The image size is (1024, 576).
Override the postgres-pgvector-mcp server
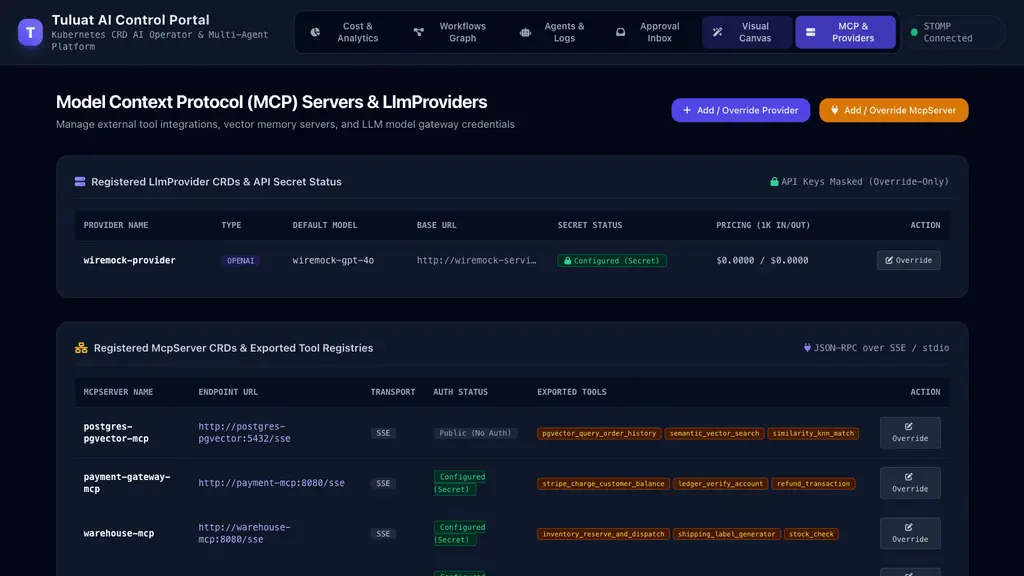[x=910, y=432]
